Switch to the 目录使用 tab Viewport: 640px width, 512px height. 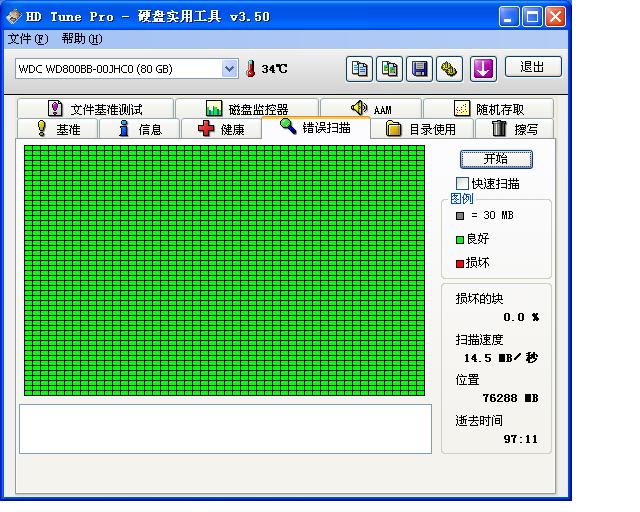pos(422,129)
